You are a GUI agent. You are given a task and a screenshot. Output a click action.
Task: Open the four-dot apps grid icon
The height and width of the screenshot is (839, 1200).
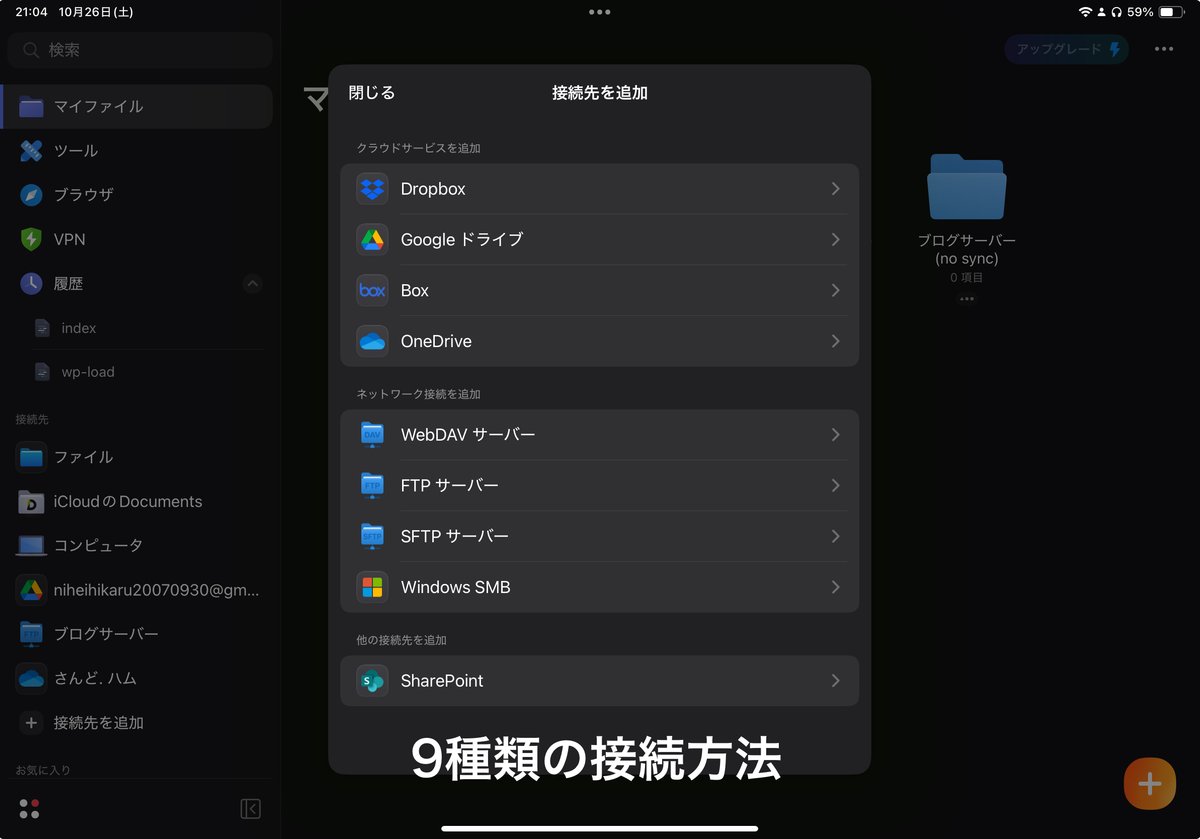coord(29,809)
